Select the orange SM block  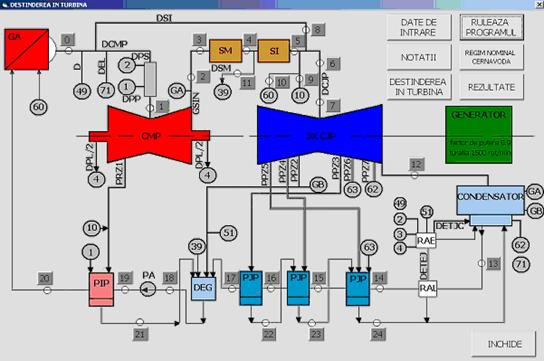tap(226, 51)
